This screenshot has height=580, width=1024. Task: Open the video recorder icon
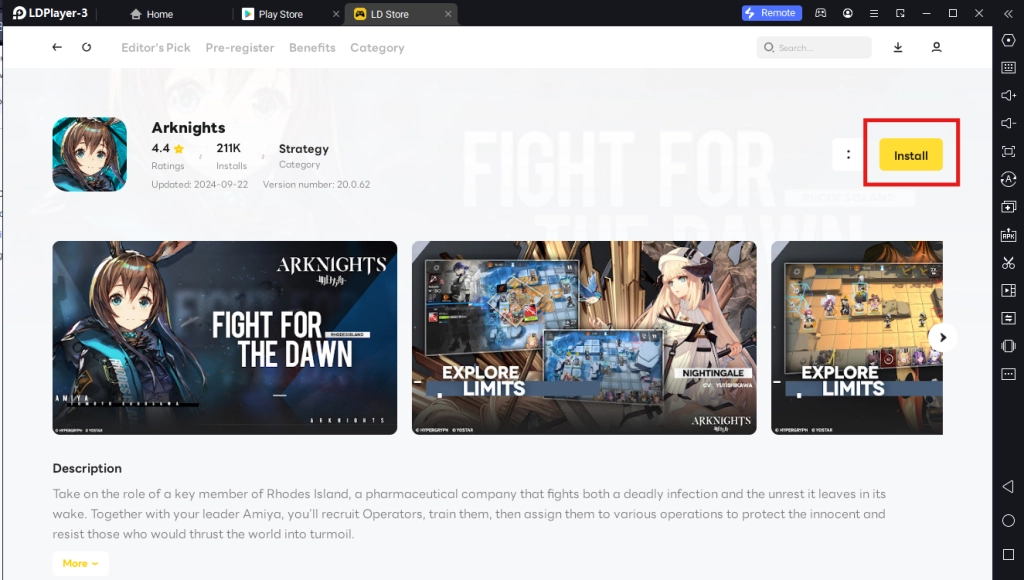(x=1008, y=291)
